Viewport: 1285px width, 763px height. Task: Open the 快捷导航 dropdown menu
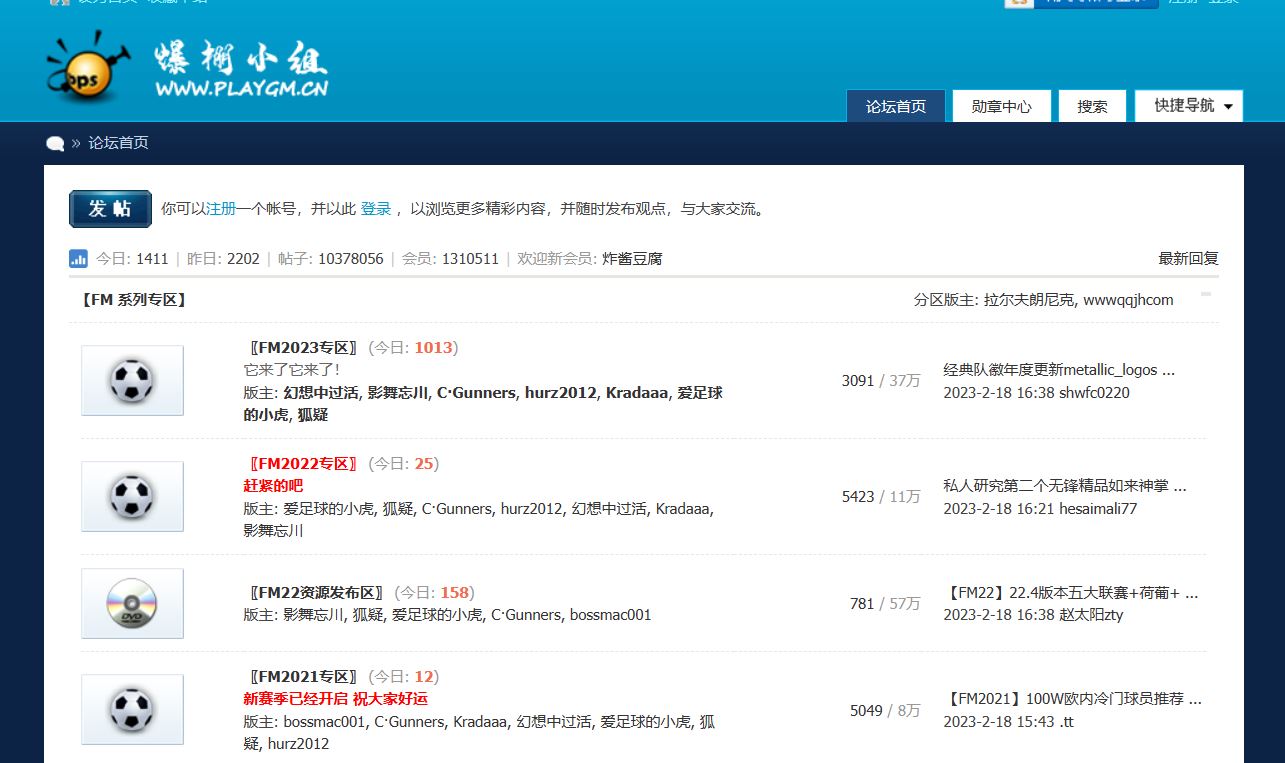point(1188,106)
